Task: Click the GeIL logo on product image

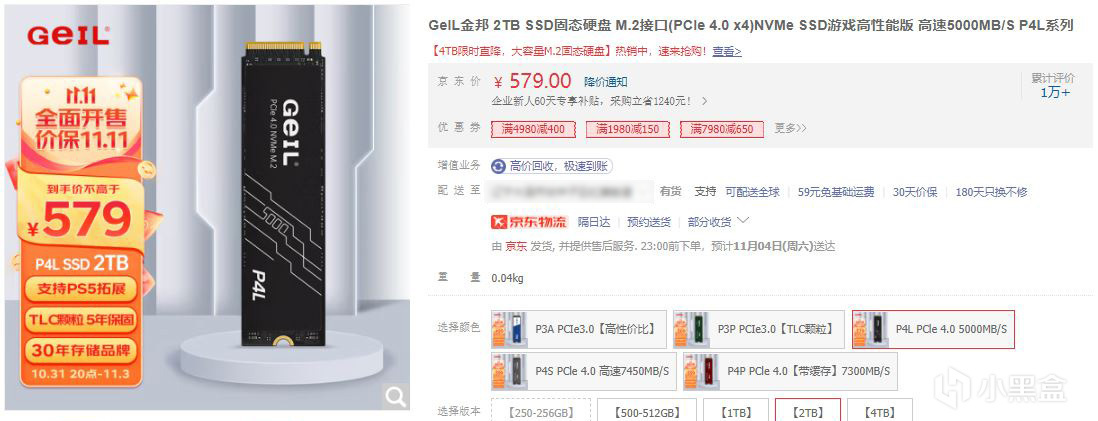Action: point(68,36)
